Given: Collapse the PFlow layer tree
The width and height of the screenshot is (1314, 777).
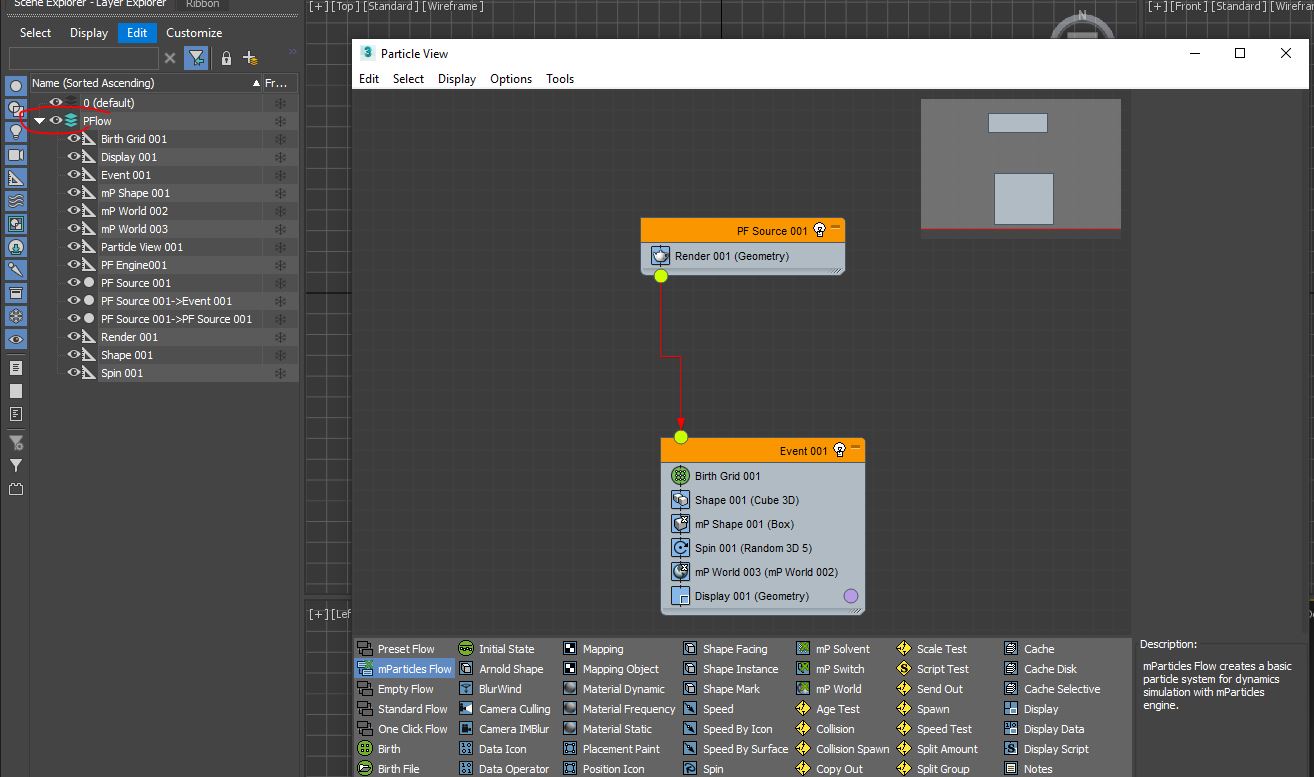Looking at the screenshot, I should [38, 120].
